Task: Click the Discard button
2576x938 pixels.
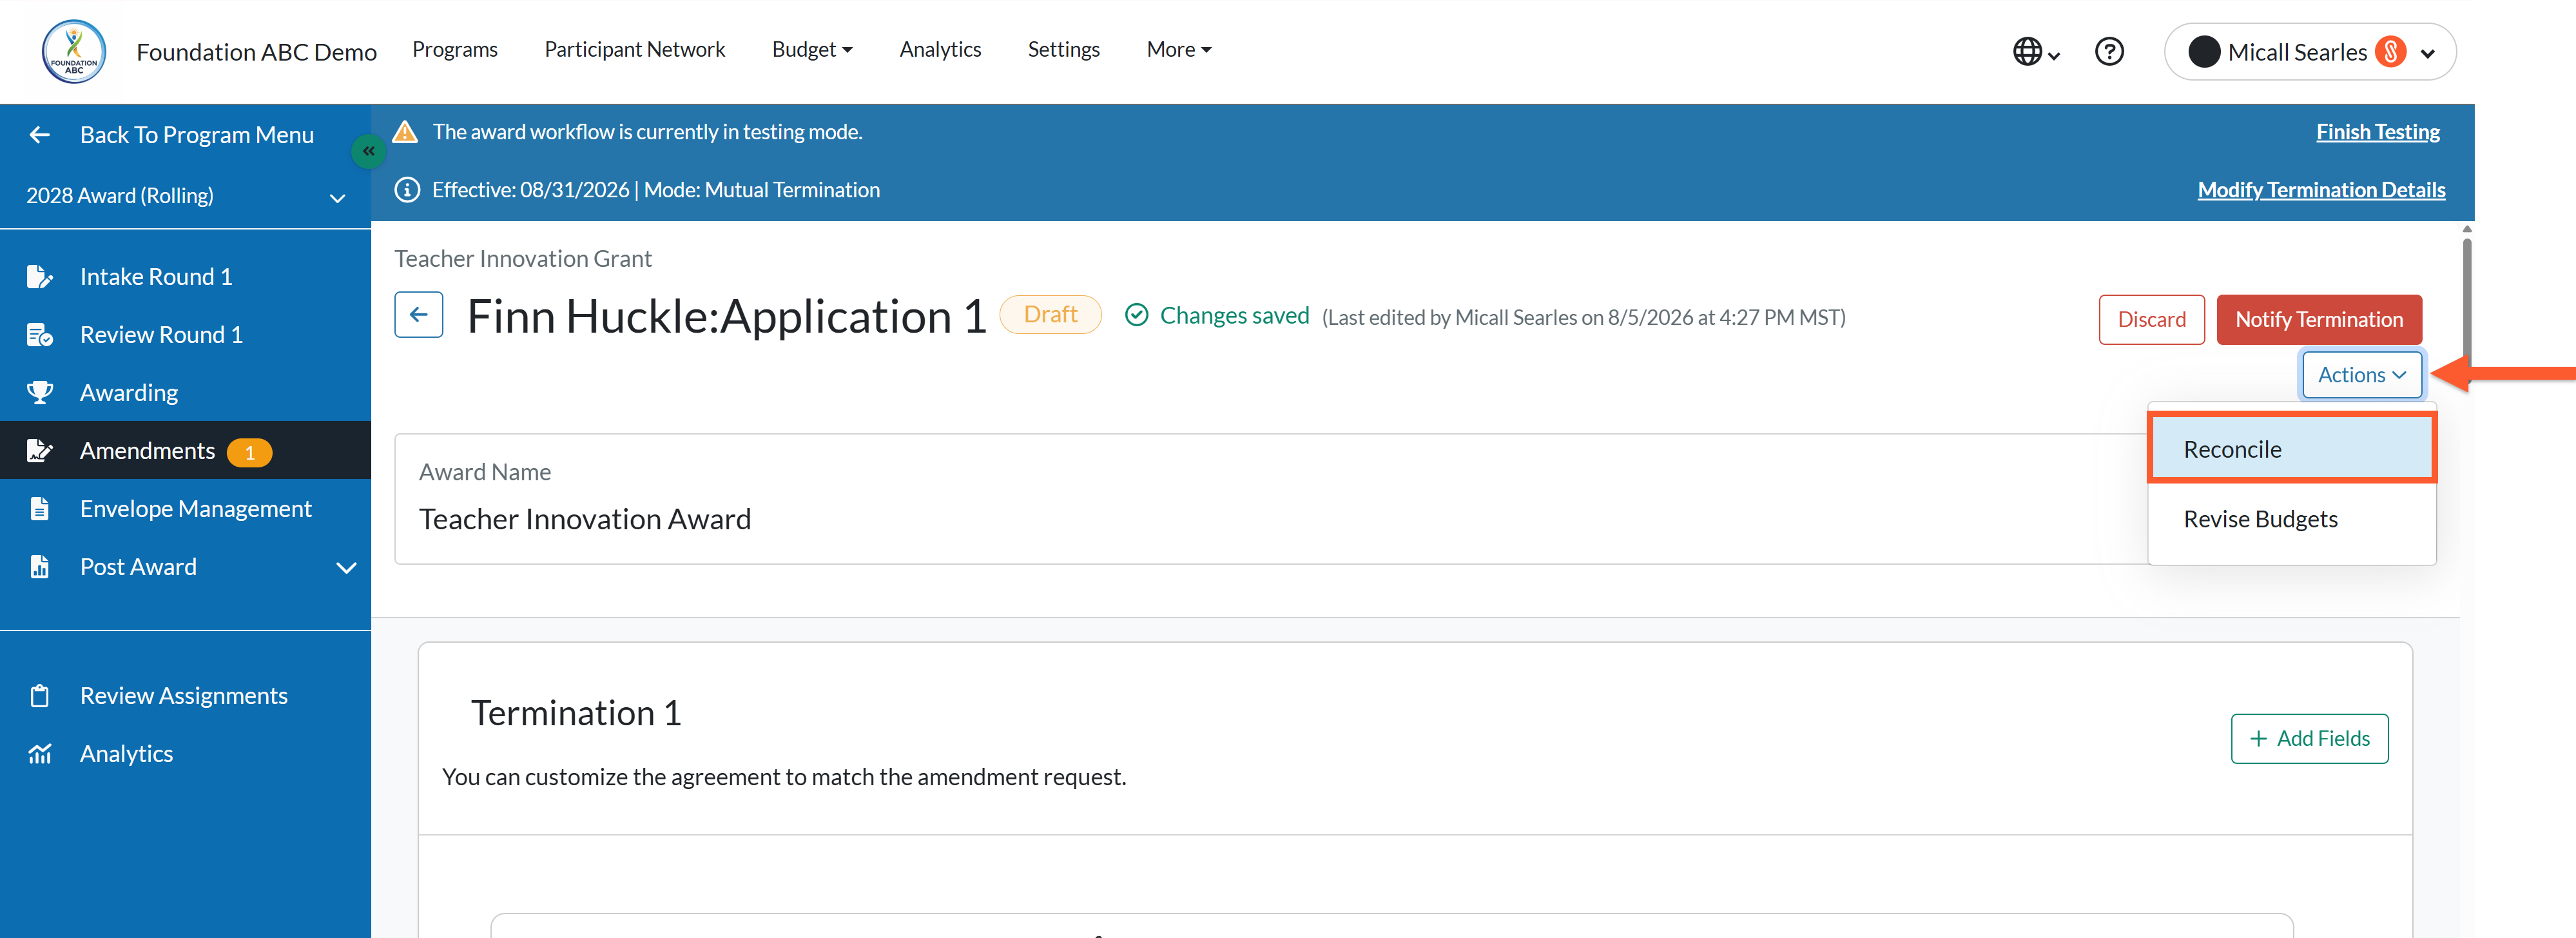Action: [x=2151, y=320]
